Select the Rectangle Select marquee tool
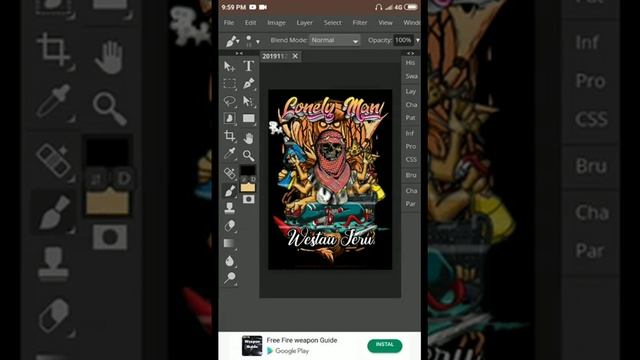Screen dimensions: 640x360 pyautogui.click(x=230, y=84)
